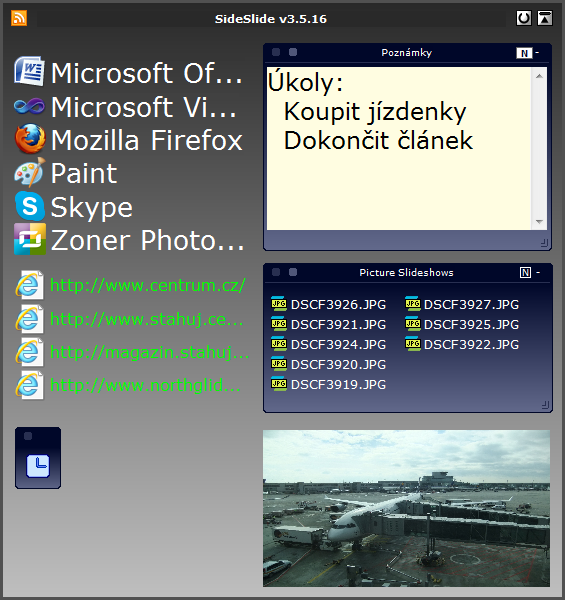Toggle the N button in Poznámky header
The height and width of the screenshot is (600, 565).
point(524,53)
